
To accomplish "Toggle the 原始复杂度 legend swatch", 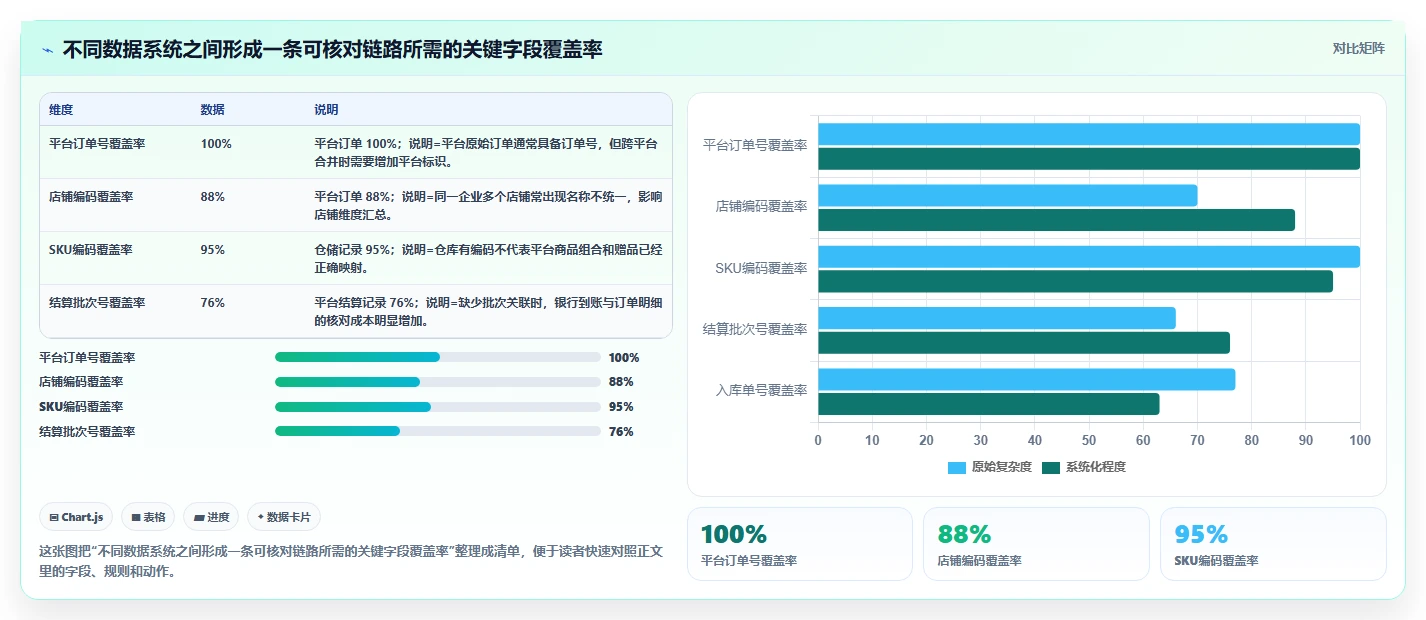I will 957,467.
